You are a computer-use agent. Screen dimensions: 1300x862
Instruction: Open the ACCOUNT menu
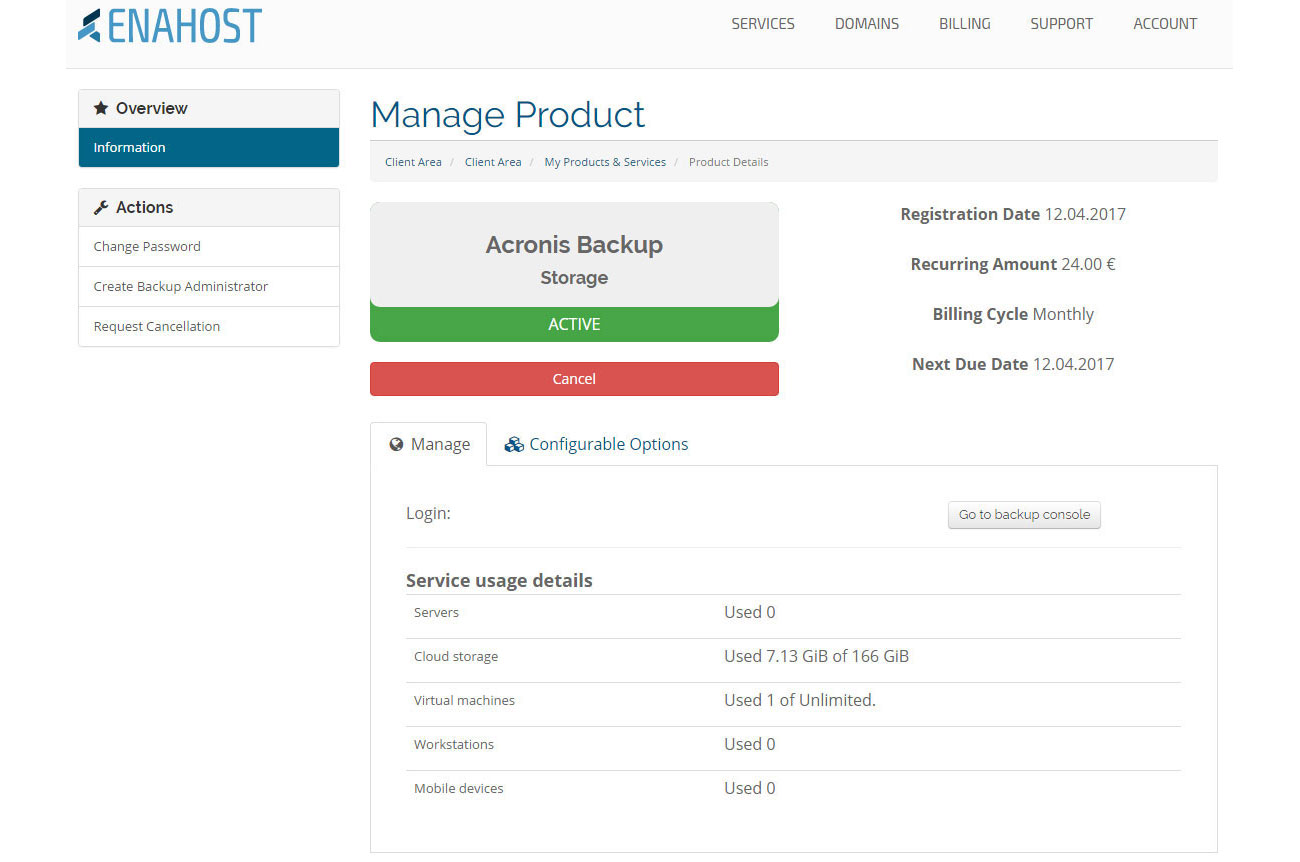[x=1165, y=24]
